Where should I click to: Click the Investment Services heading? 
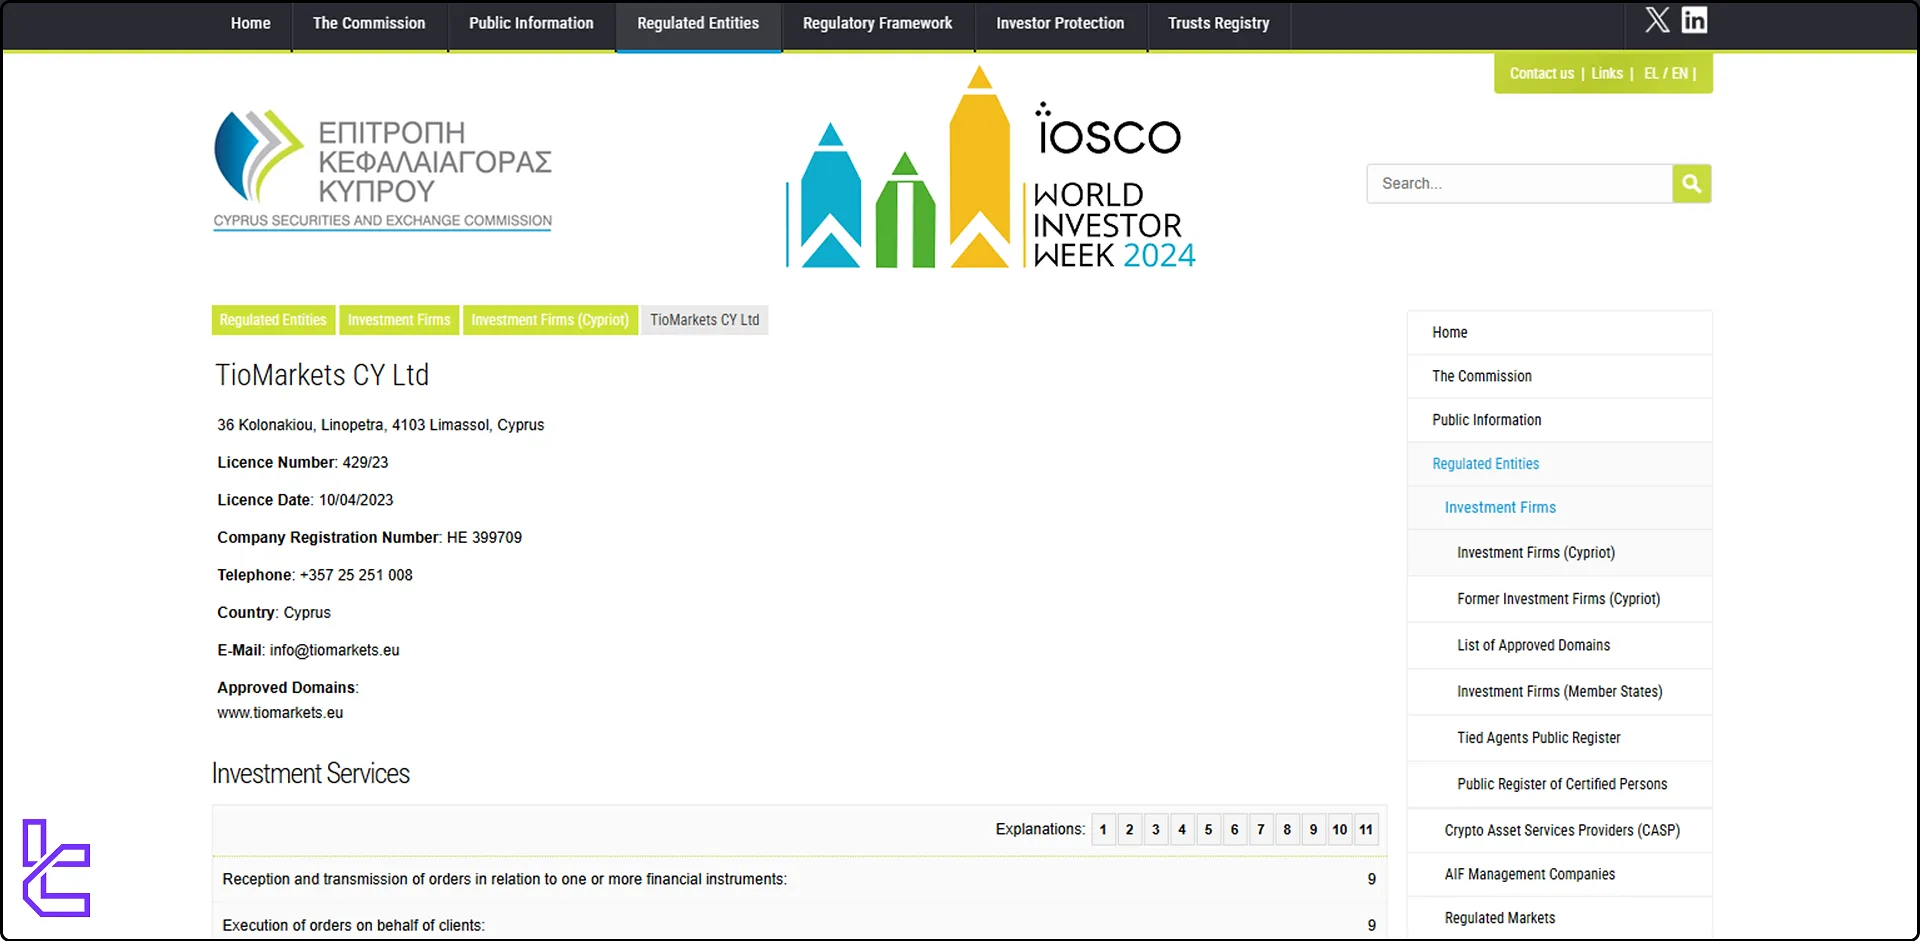(x=311, y=774)
